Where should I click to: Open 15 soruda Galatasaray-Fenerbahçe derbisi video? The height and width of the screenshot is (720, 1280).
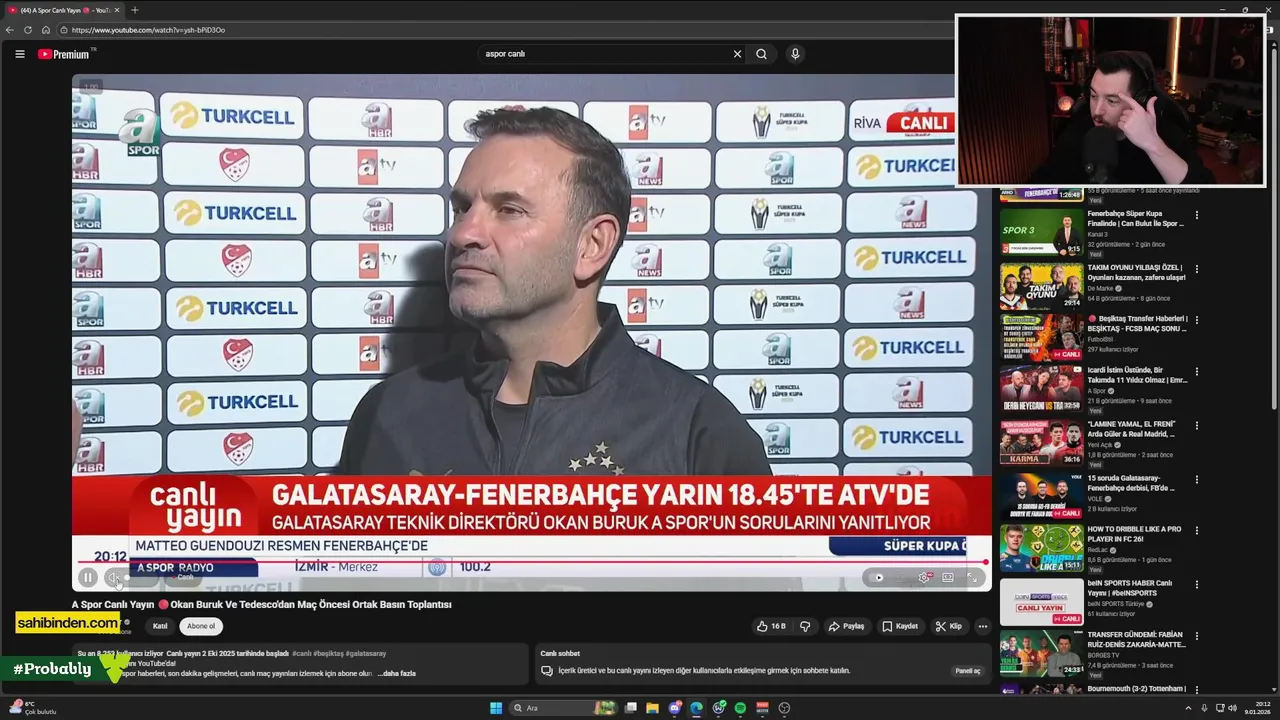point(1132,483)
